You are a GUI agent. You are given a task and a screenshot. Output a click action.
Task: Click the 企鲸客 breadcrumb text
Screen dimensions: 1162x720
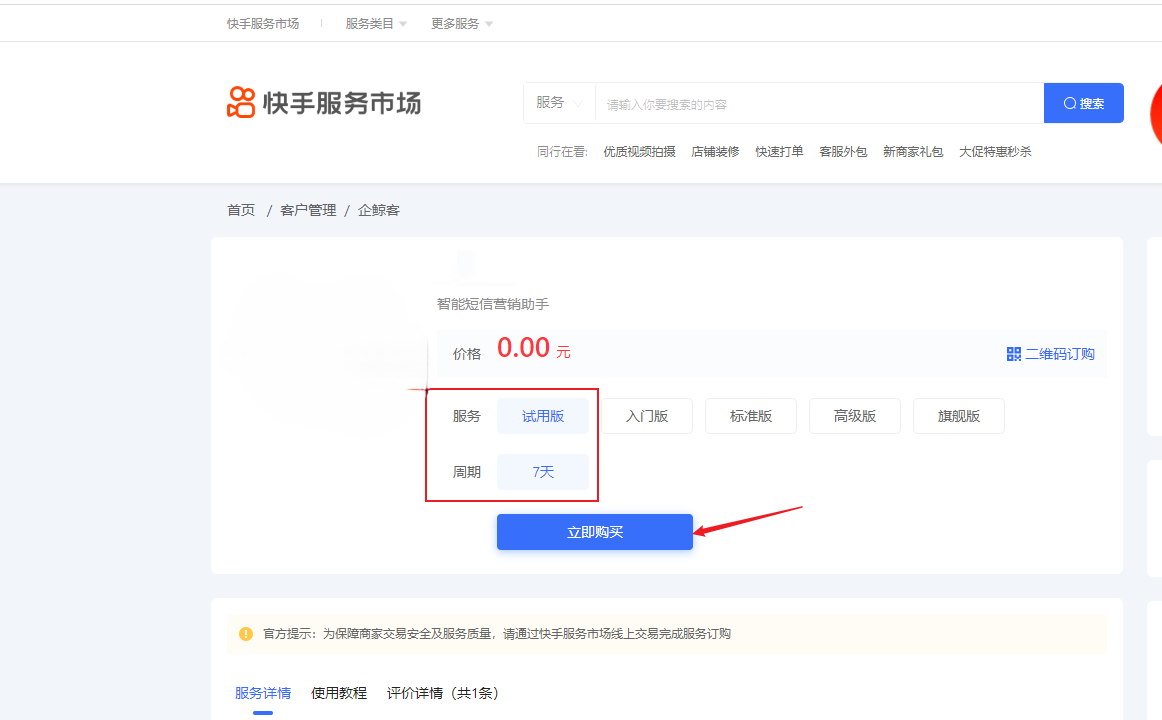pyautogui.click(x=379, y=210)
